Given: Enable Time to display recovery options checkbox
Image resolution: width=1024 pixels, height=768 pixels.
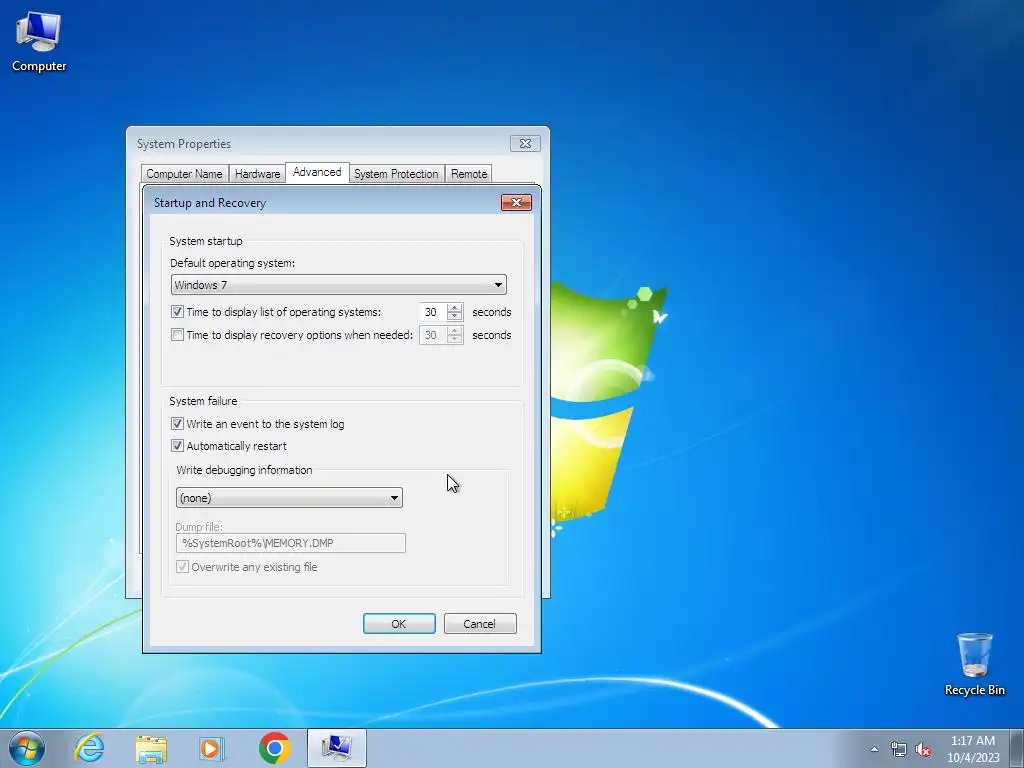Looking at the screenshot, I should [x=177, y=335].
